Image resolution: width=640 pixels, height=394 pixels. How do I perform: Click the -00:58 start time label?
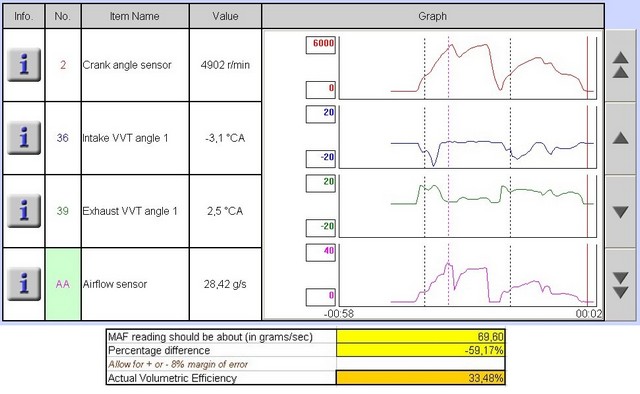[339, 314]
